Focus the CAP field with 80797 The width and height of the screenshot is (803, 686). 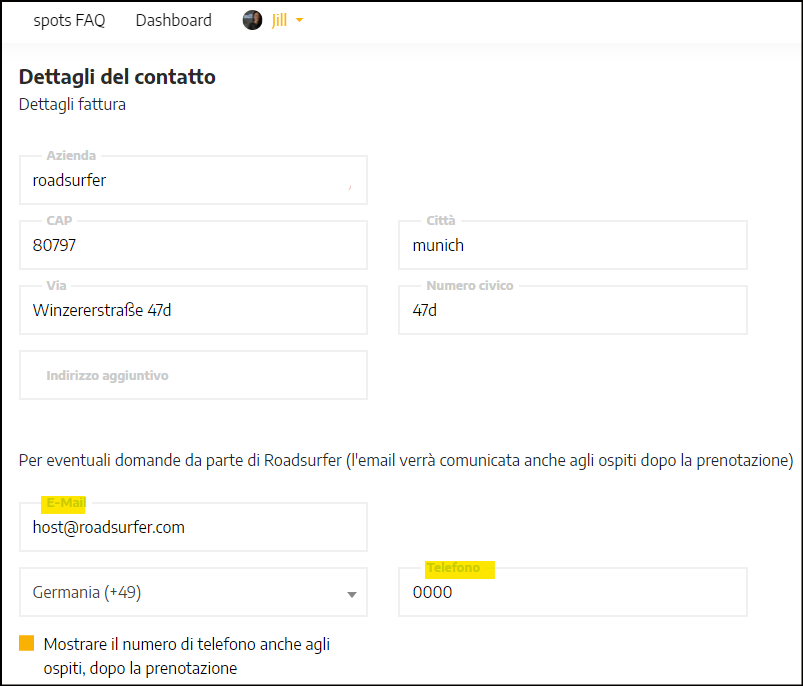click(193, 245)
